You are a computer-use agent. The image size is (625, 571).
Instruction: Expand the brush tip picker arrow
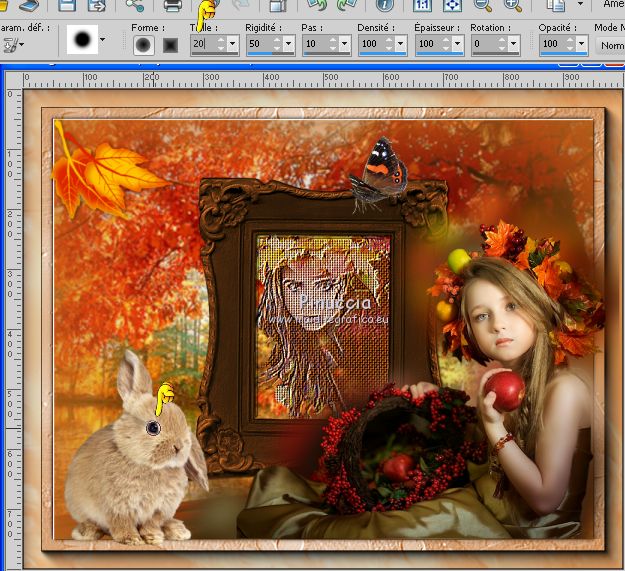(x=102, y=39)
